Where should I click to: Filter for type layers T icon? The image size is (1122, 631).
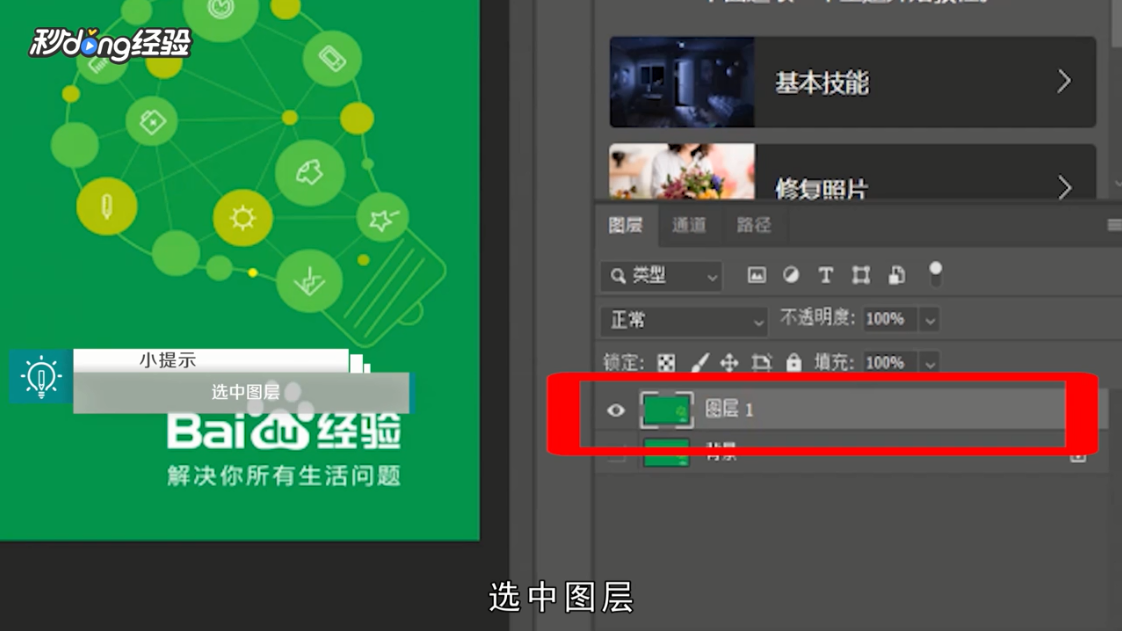(x=826, y=275)
